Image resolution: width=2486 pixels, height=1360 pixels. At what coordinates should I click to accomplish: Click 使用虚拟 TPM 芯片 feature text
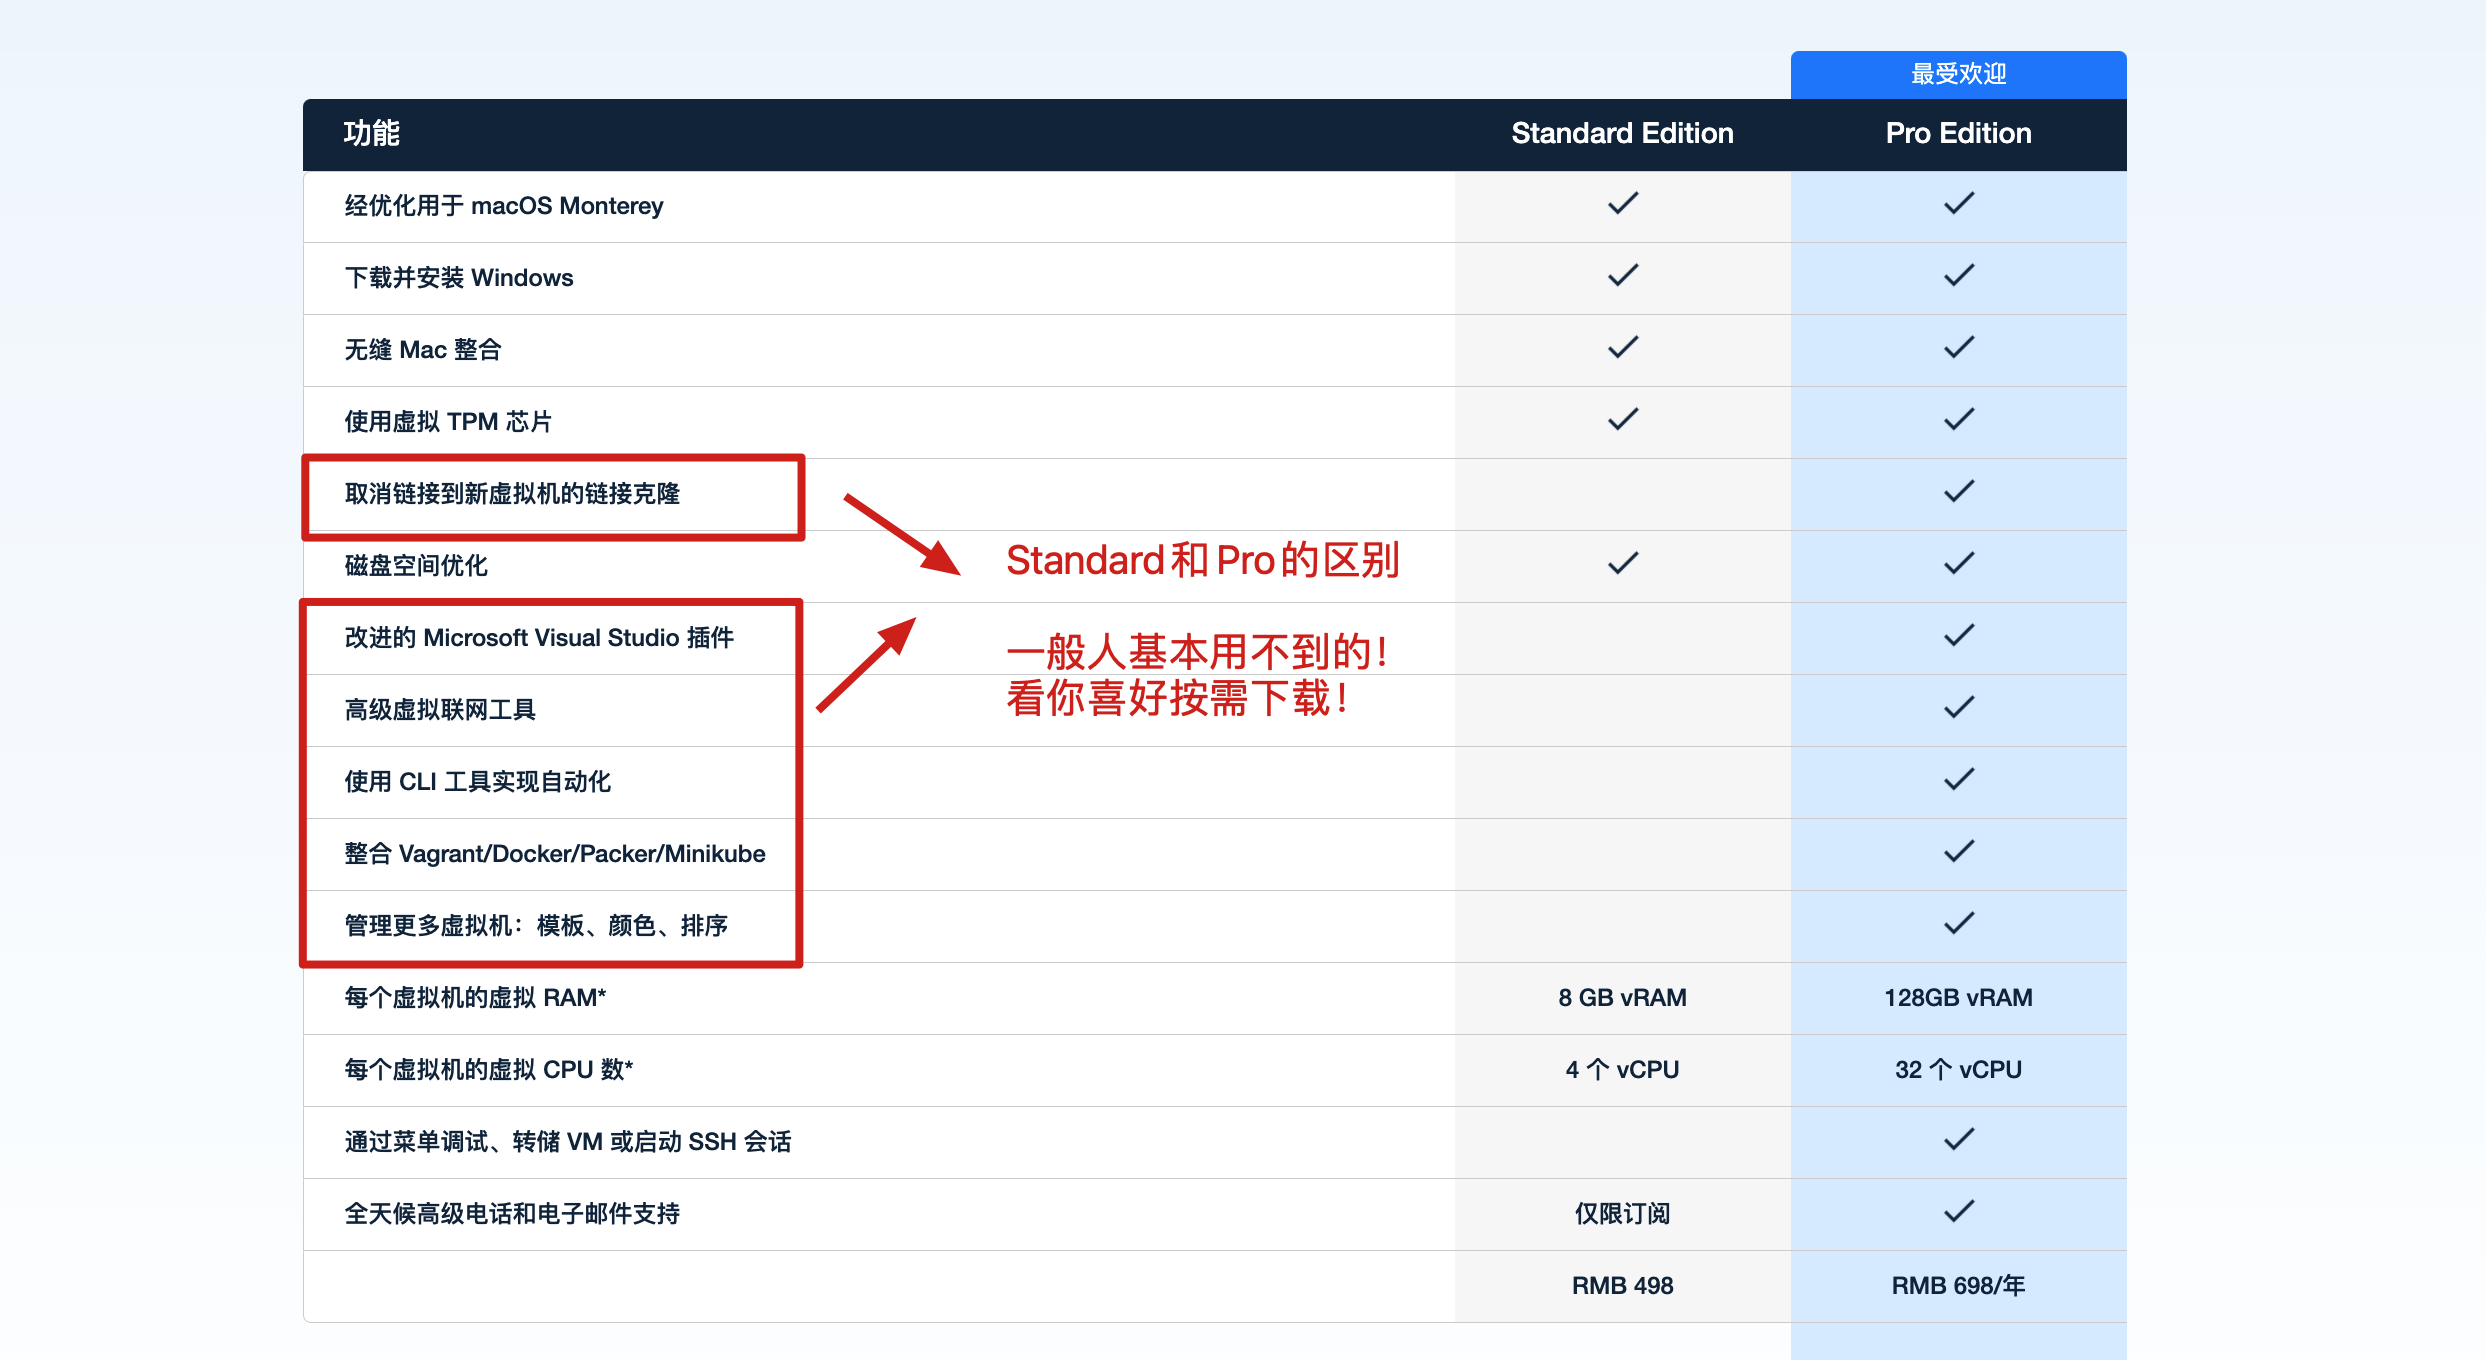point(448,422)
